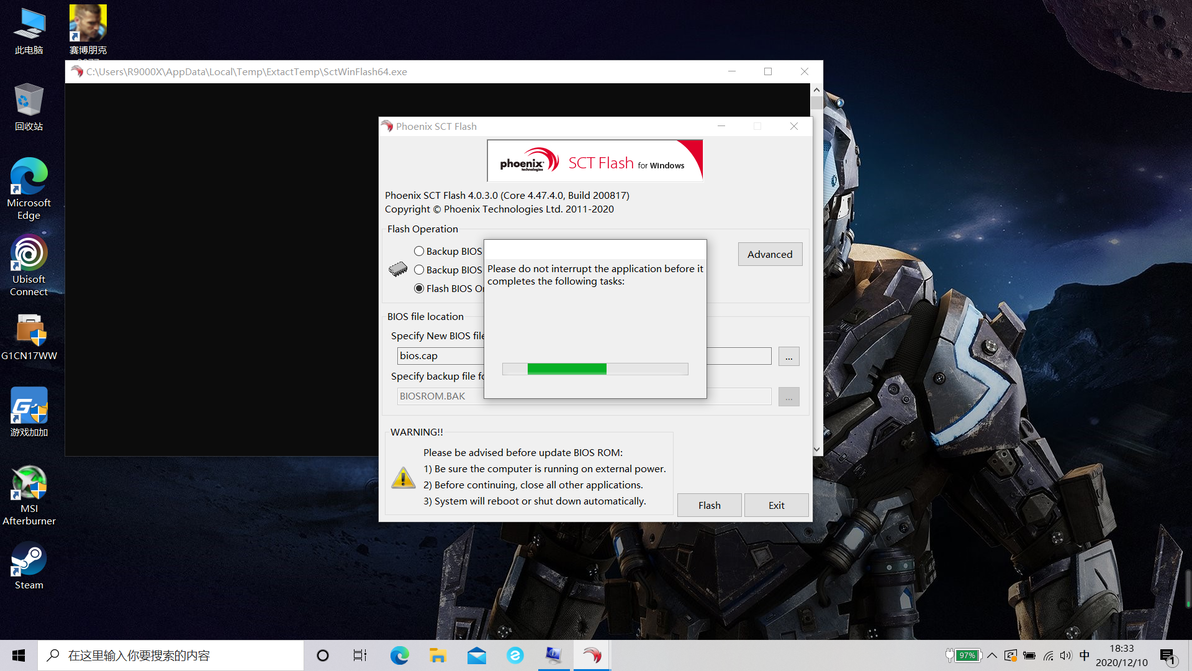Click the console window scroll-down arrow

816,449
